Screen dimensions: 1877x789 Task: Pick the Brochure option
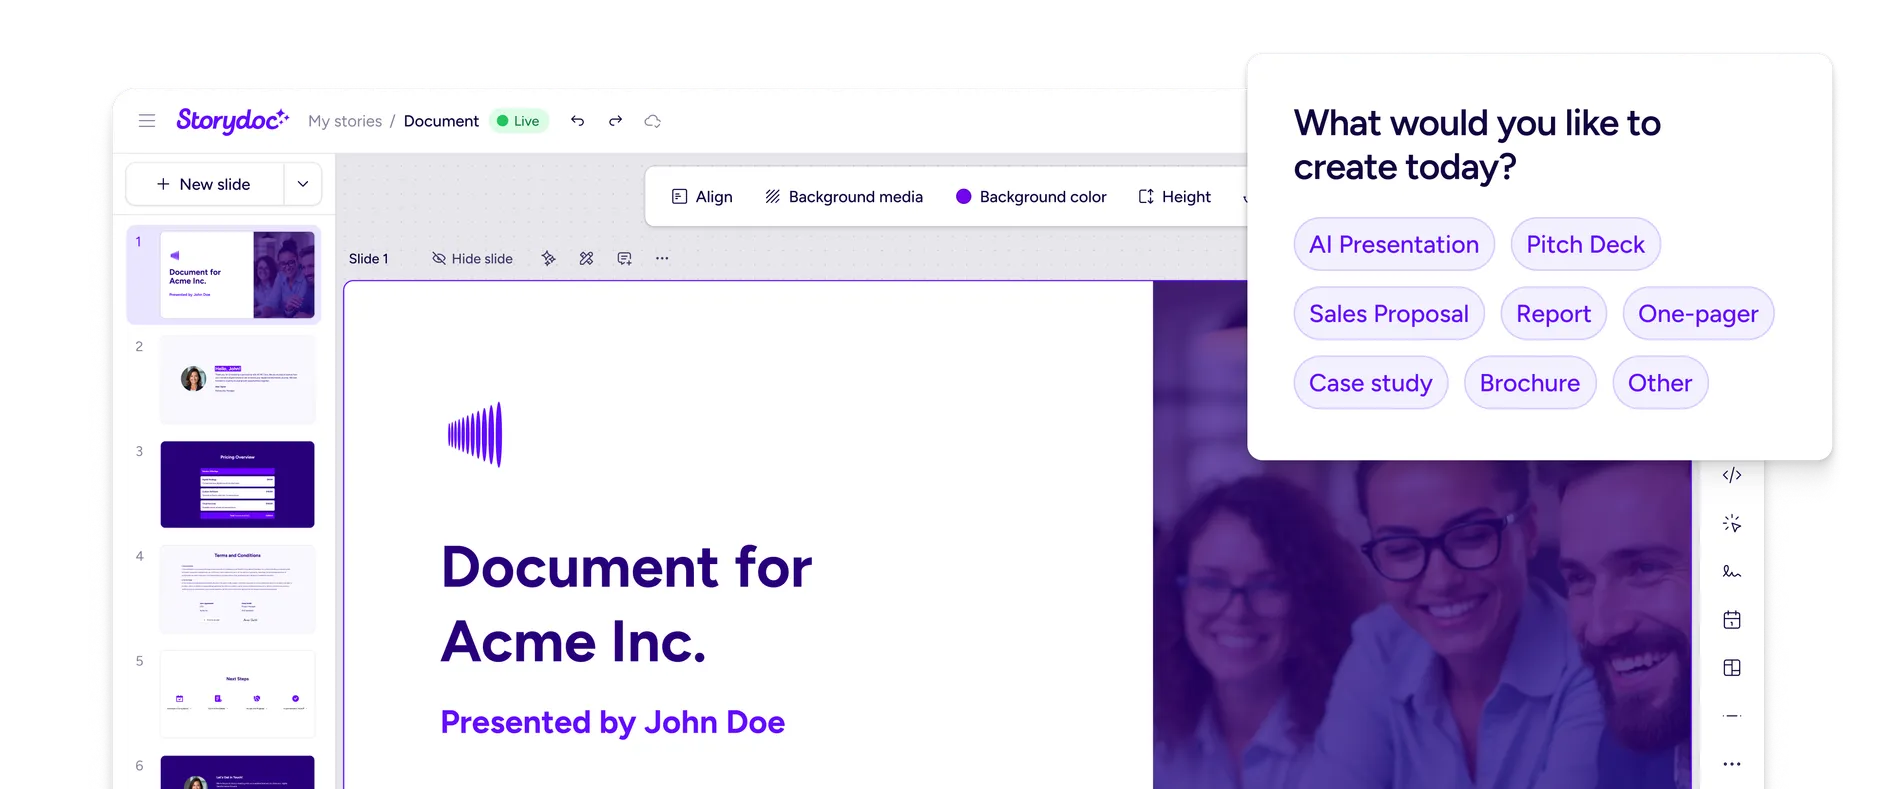tap(1530, 383)
